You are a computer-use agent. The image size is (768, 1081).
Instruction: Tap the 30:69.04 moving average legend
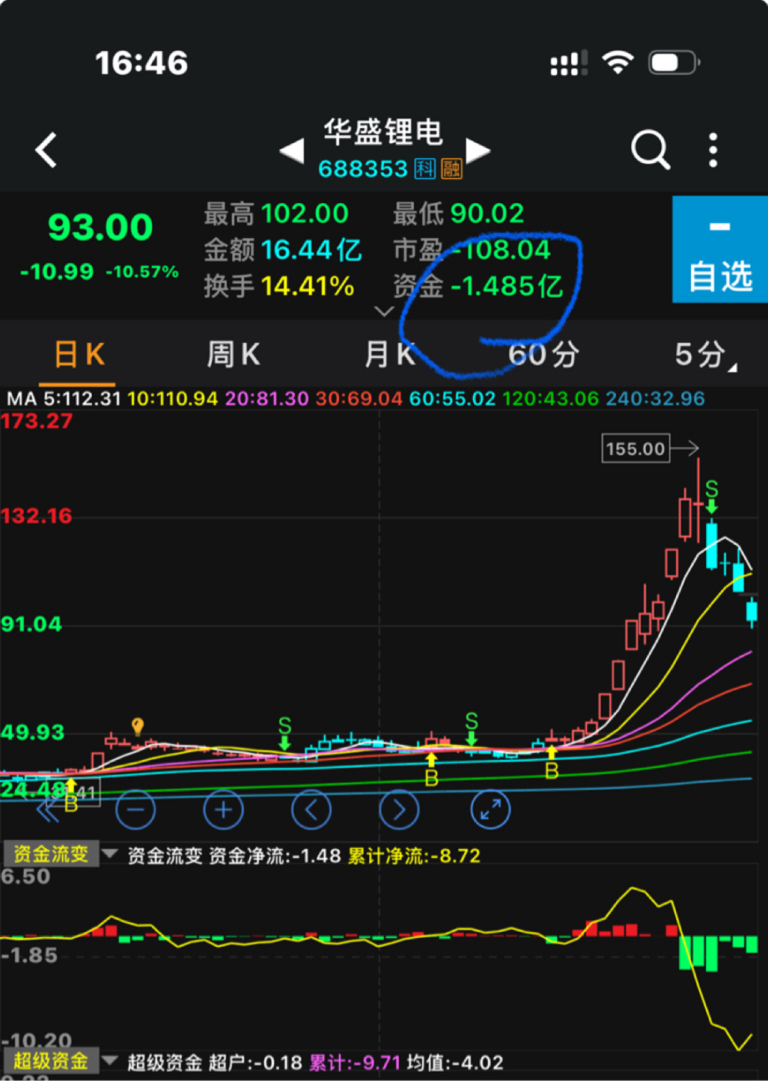pyautogui.click(x=359, y=398)
